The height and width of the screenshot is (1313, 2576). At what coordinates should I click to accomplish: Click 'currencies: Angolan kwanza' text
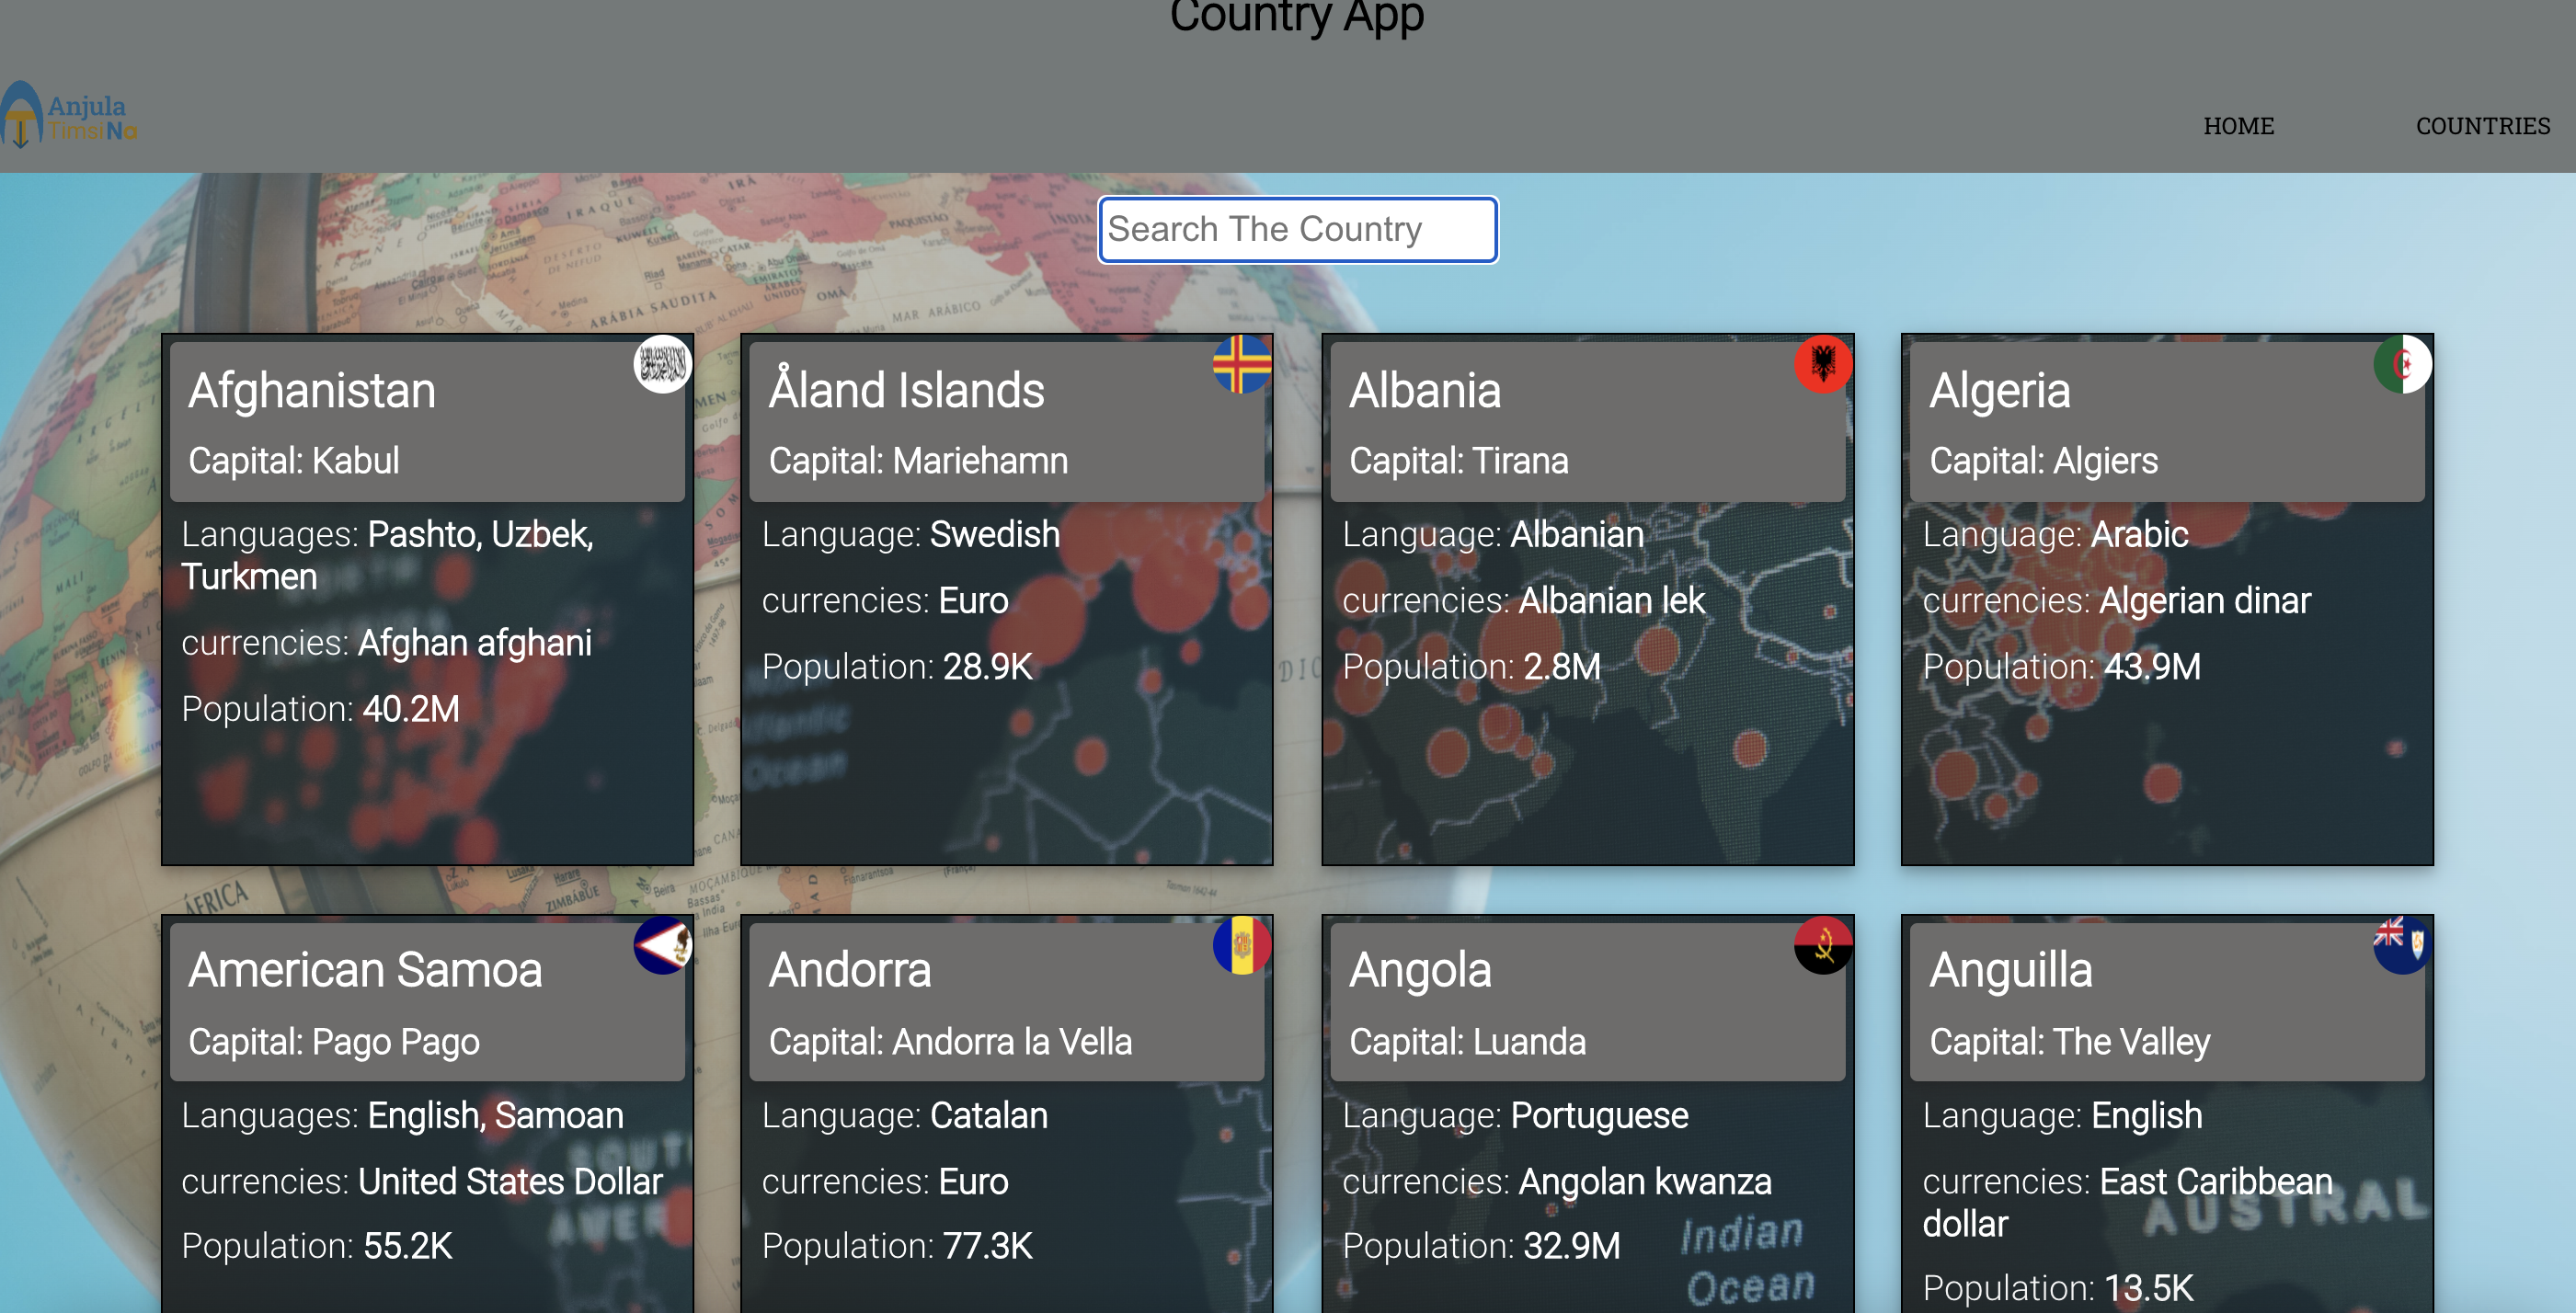[x=1556, y=1182]
